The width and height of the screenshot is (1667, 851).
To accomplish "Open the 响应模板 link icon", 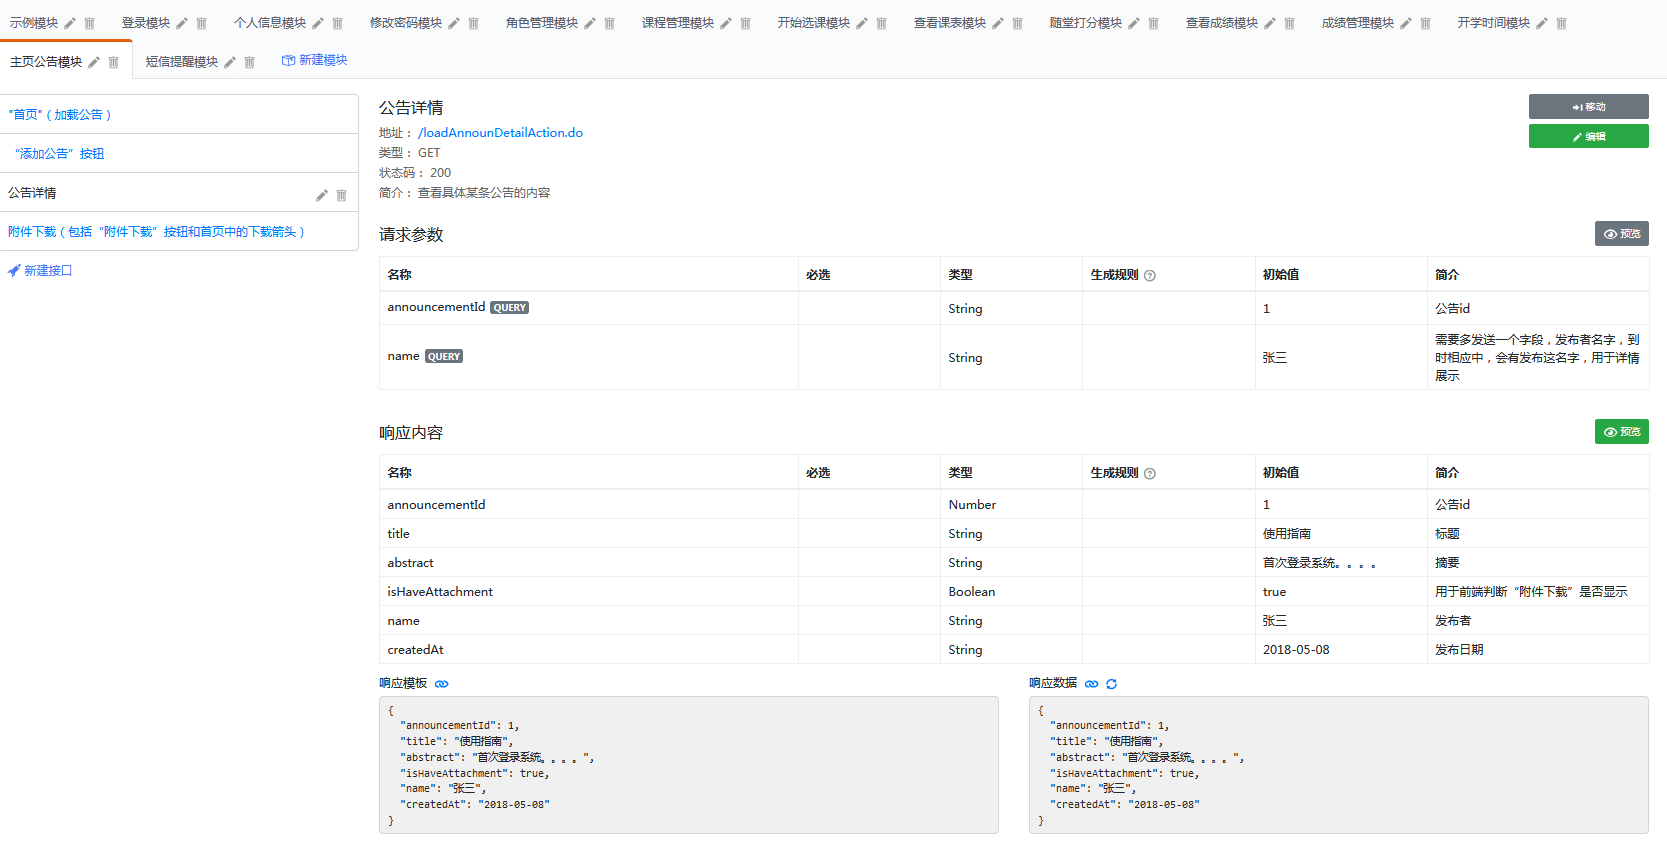I will tap(442, 684).
